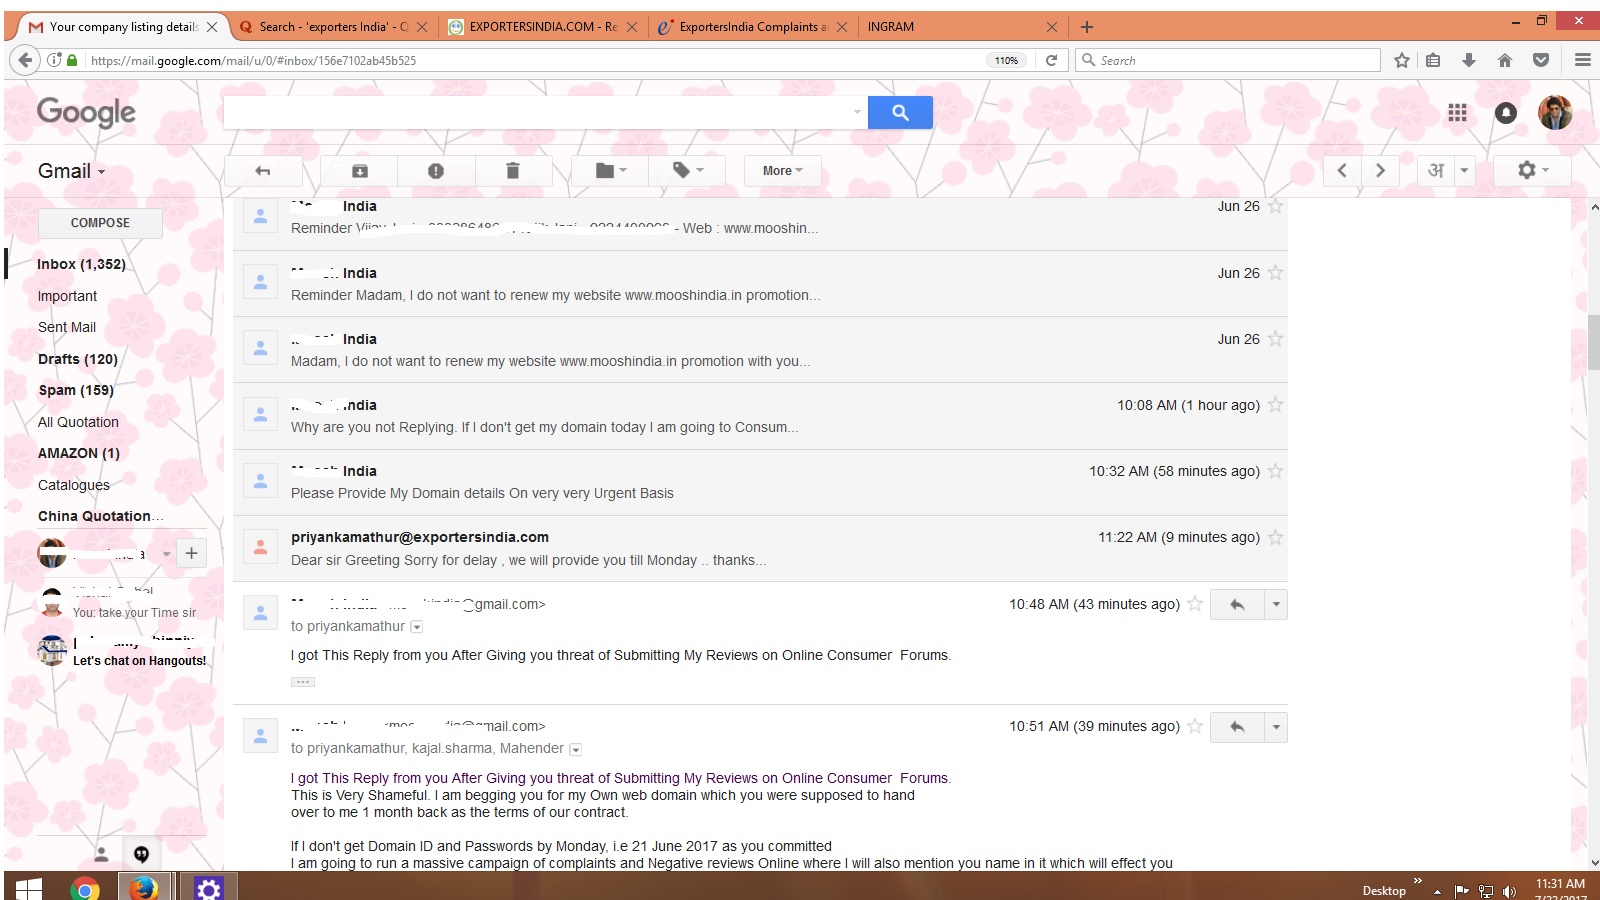Open Firefox downloads arrow
This screenshot has height=900, width=1600.
tap(1469, 60)
